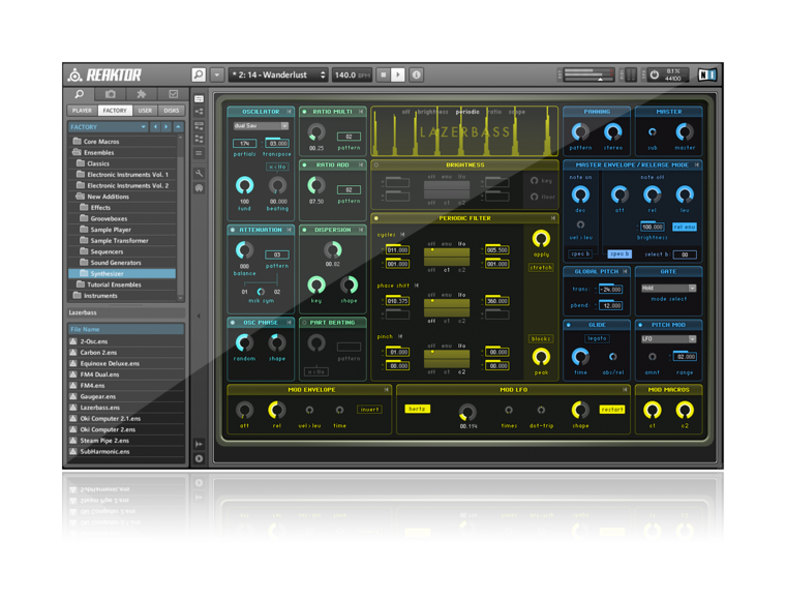Image resolution: width=786 pixels, height=600 pixels.
Task: Open the Wanderlust preset selector dropdown
Action: pyautogui.click(x=278, y=75)
